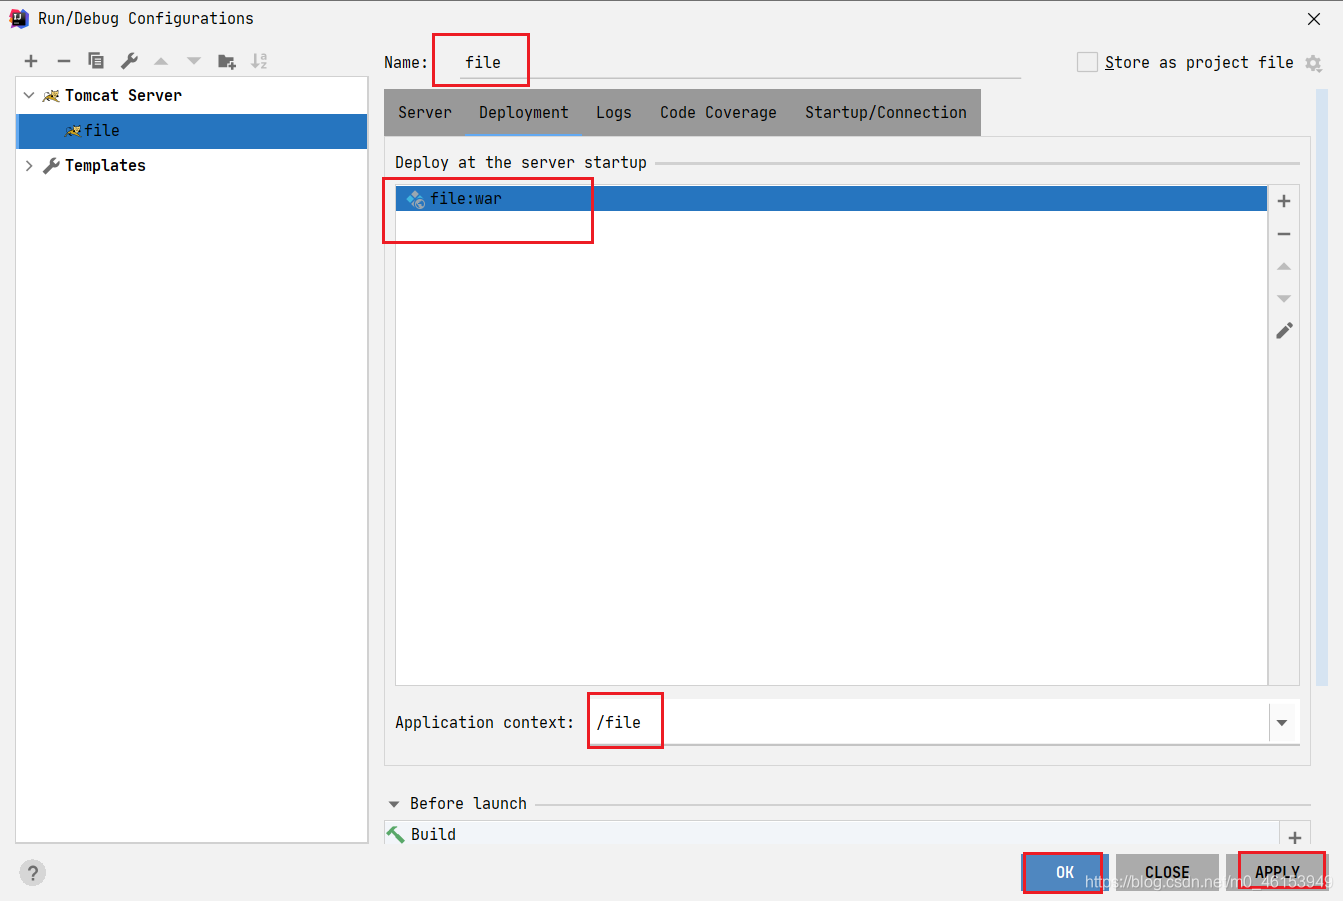The width and height of the screenshot is (1343, 901).
Task: Add a deployment artifact with the plus
Action: [x=1284, y=201]
